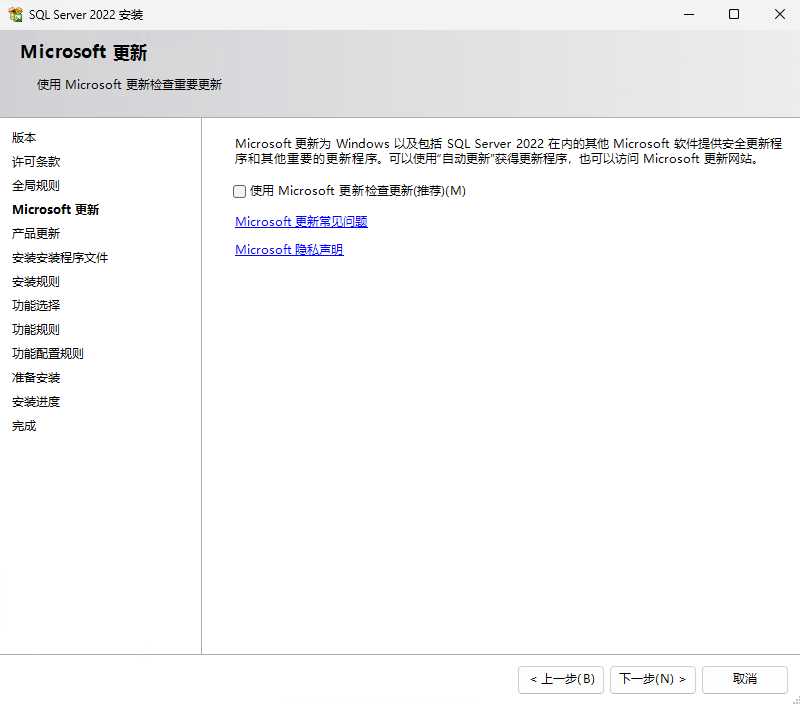Select 全局规则 step in sidebar

pos(36,186)
